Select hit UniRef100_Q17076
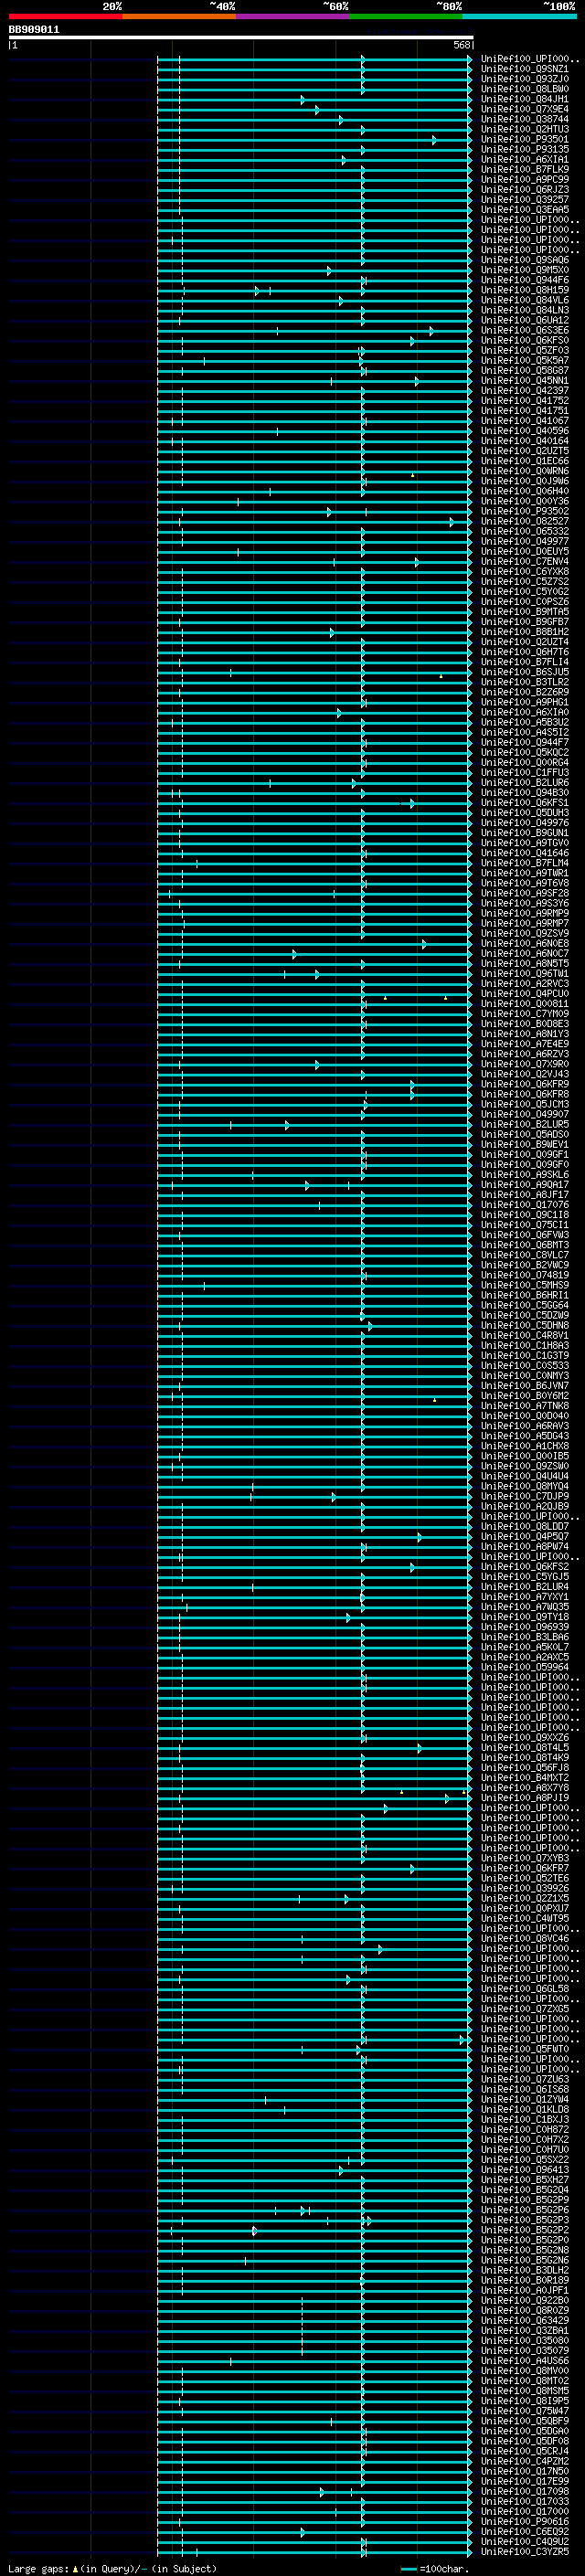The width and height of the screenshot is (585, 2576). pos(525,1205)
